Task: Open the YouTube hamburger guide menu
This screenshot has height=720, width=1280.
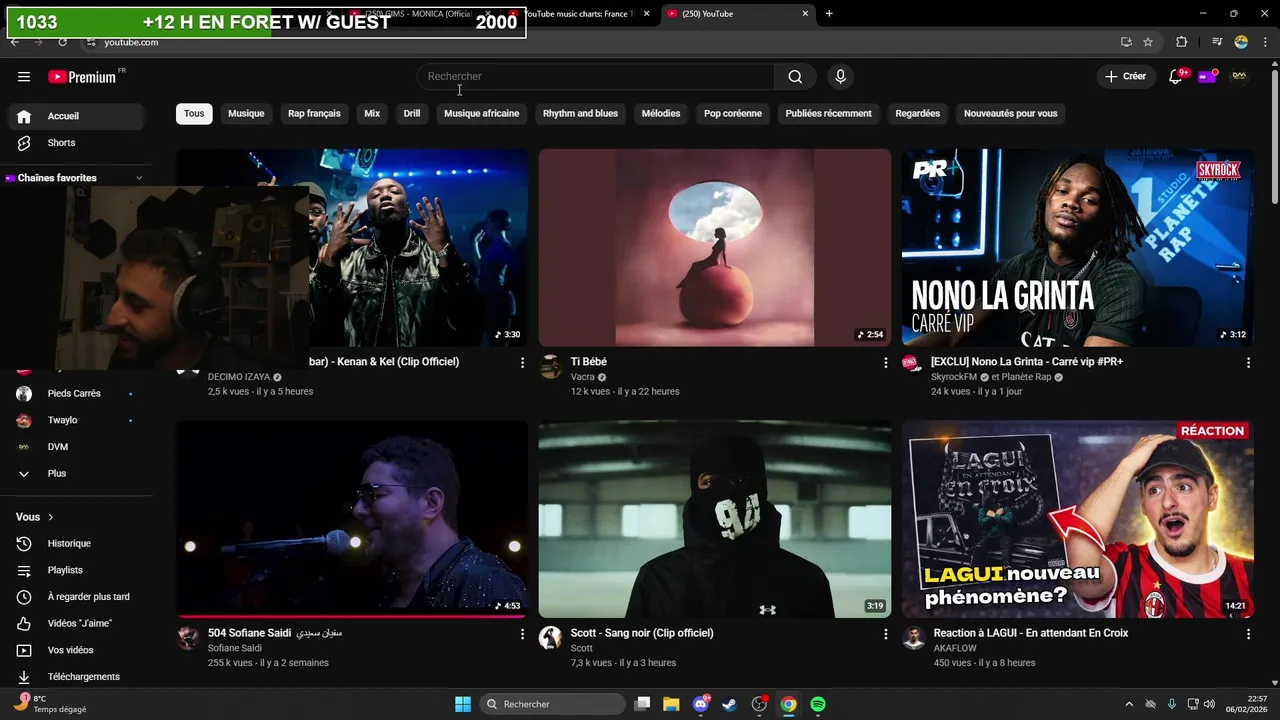Action: 24,76
